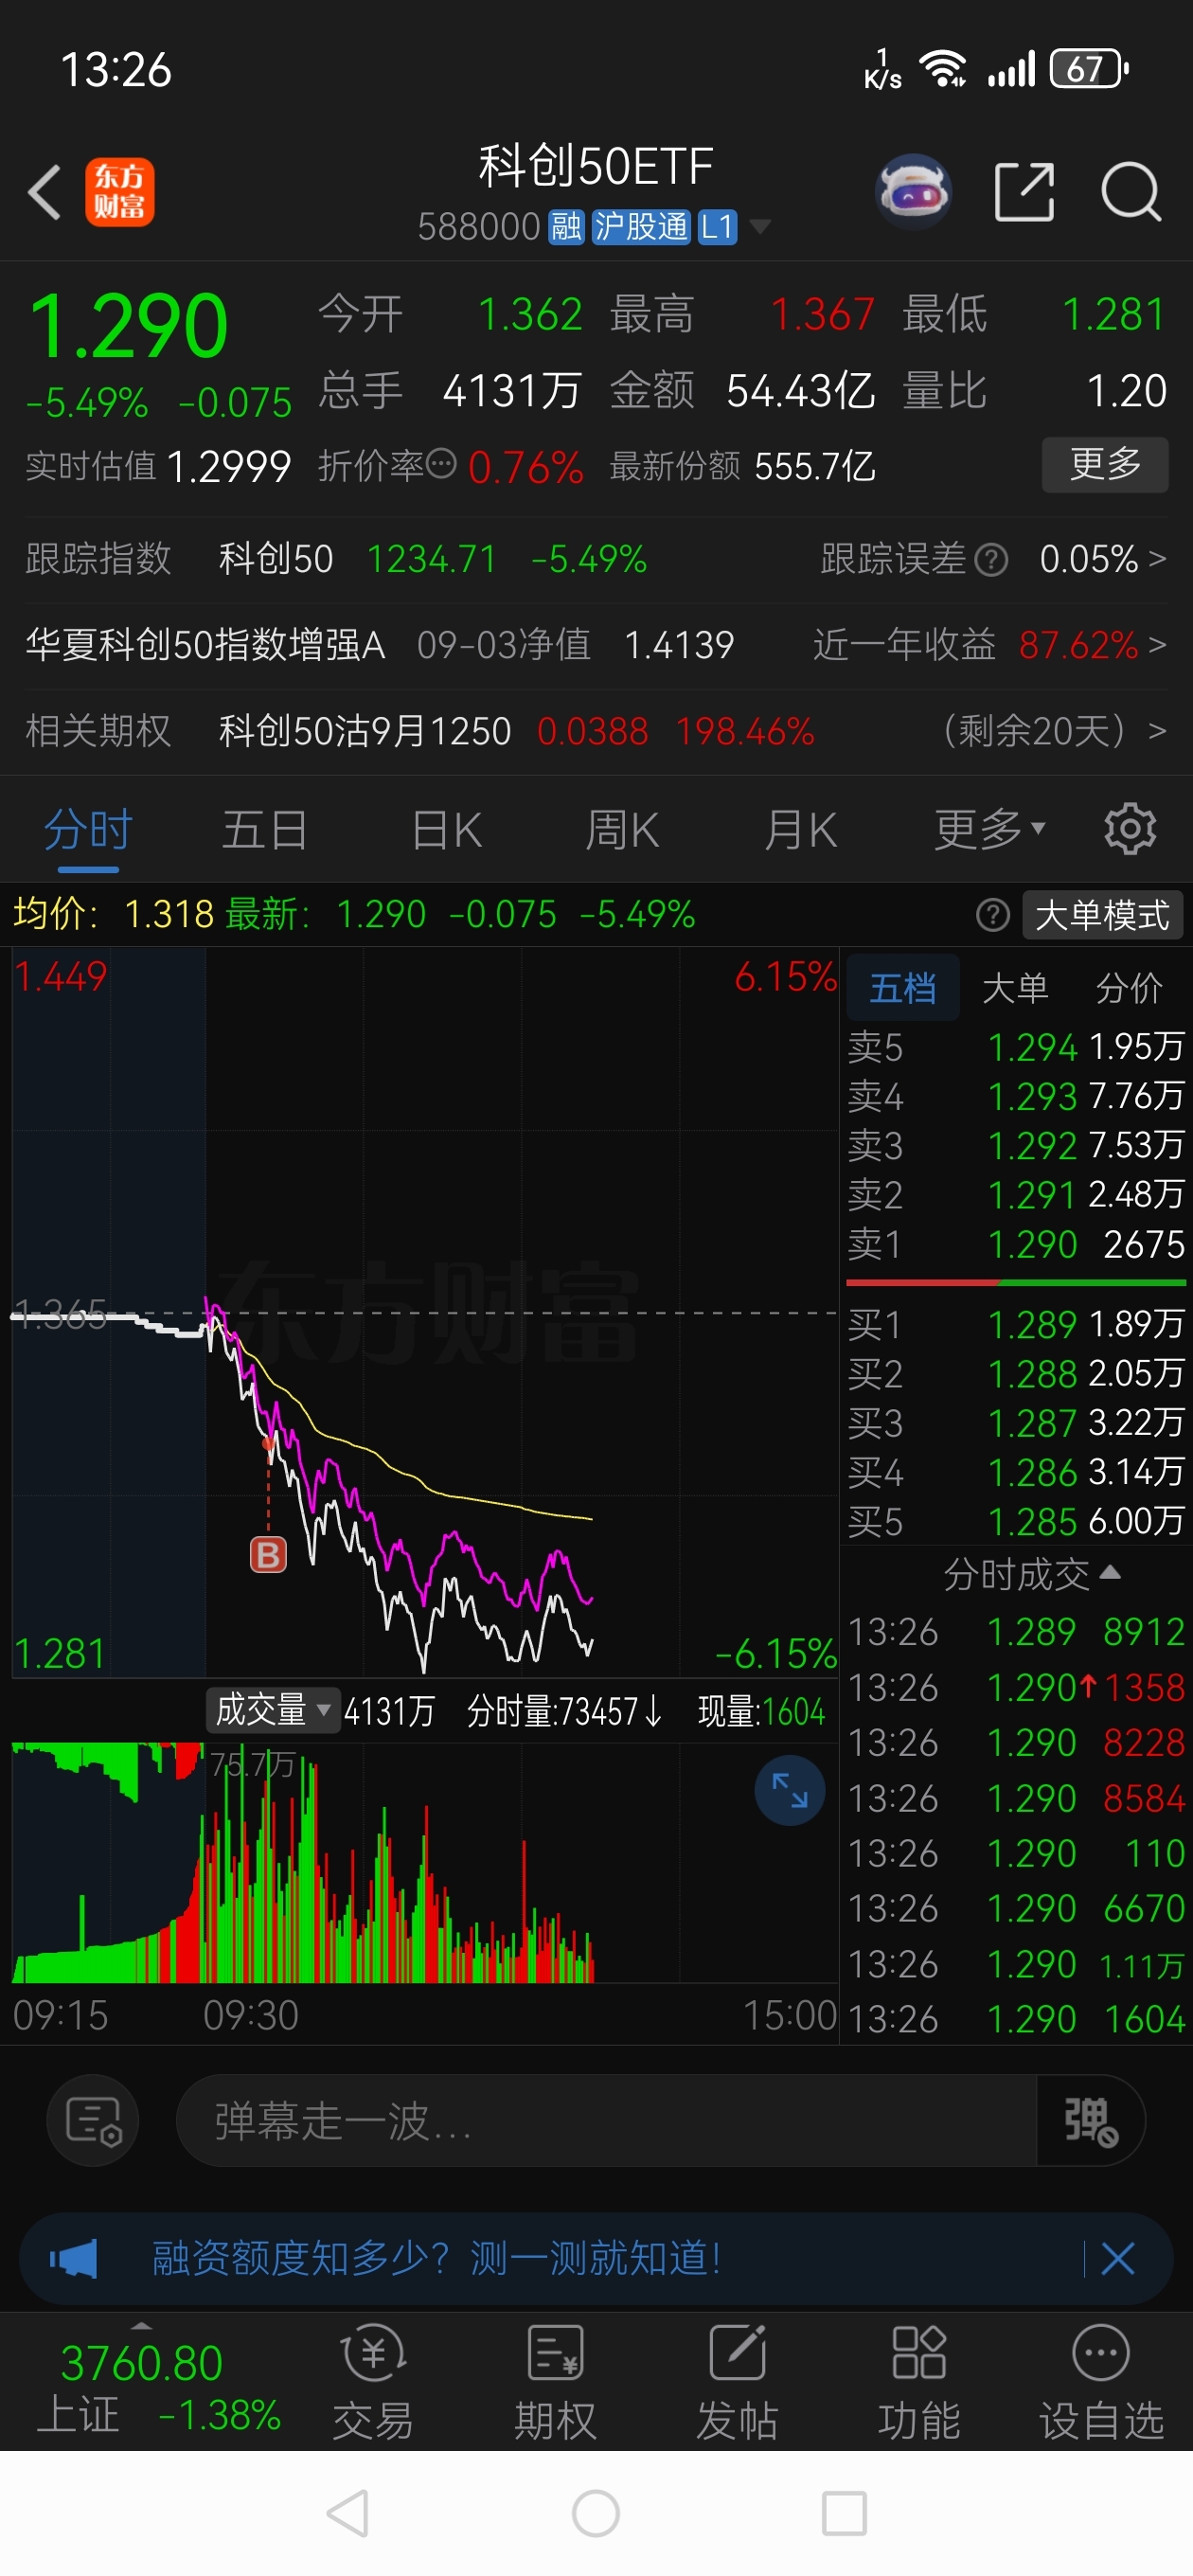This screenshot has height=2576, width=1193.
Task: Tap the 实时估值 1.2999 value
Action: (x=229, y=467)
